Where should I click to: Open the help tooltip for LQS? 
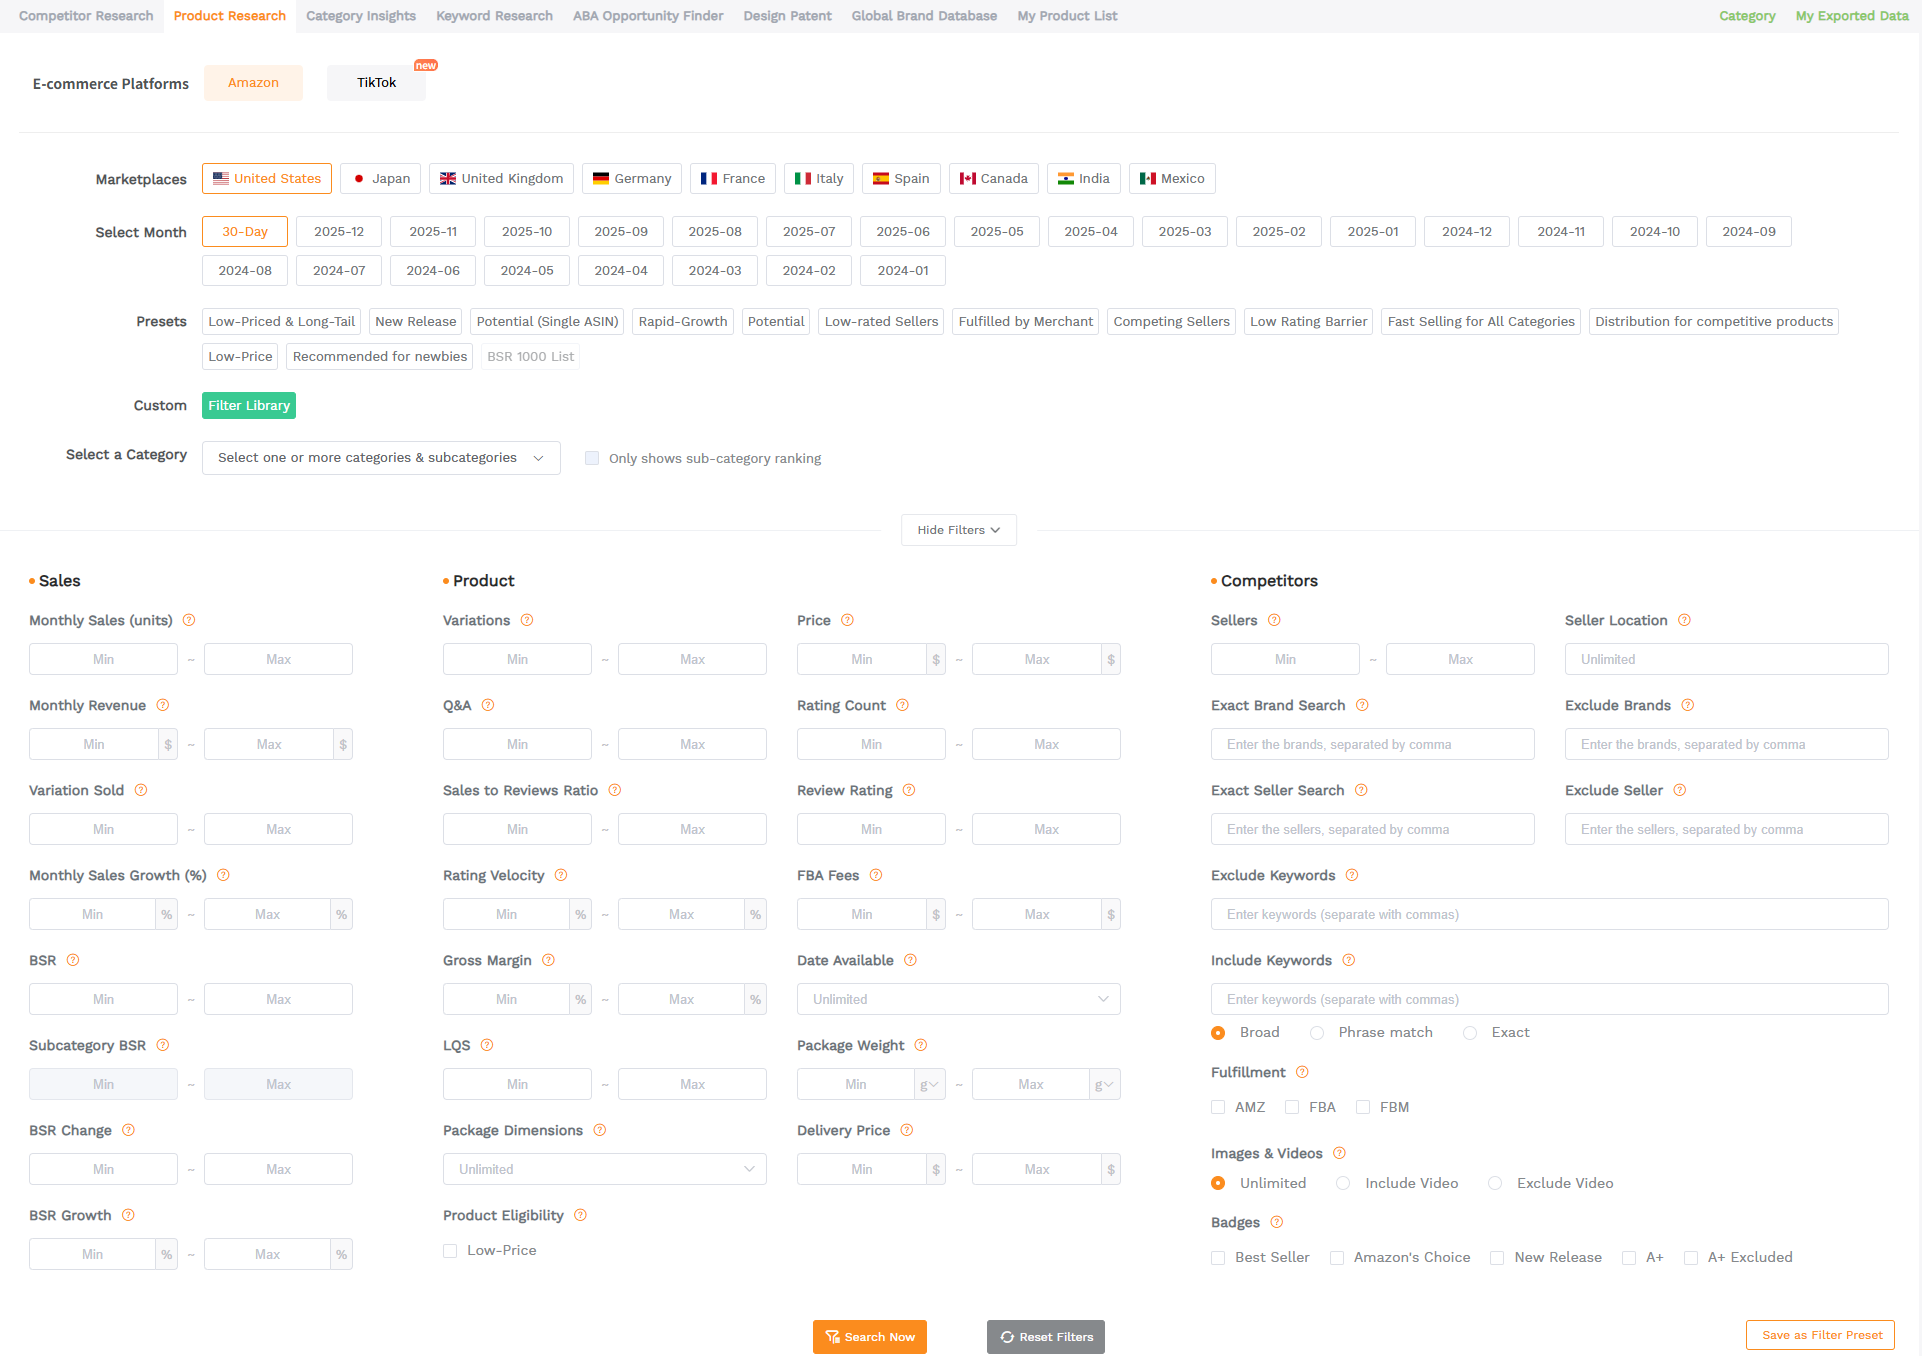488,1045
